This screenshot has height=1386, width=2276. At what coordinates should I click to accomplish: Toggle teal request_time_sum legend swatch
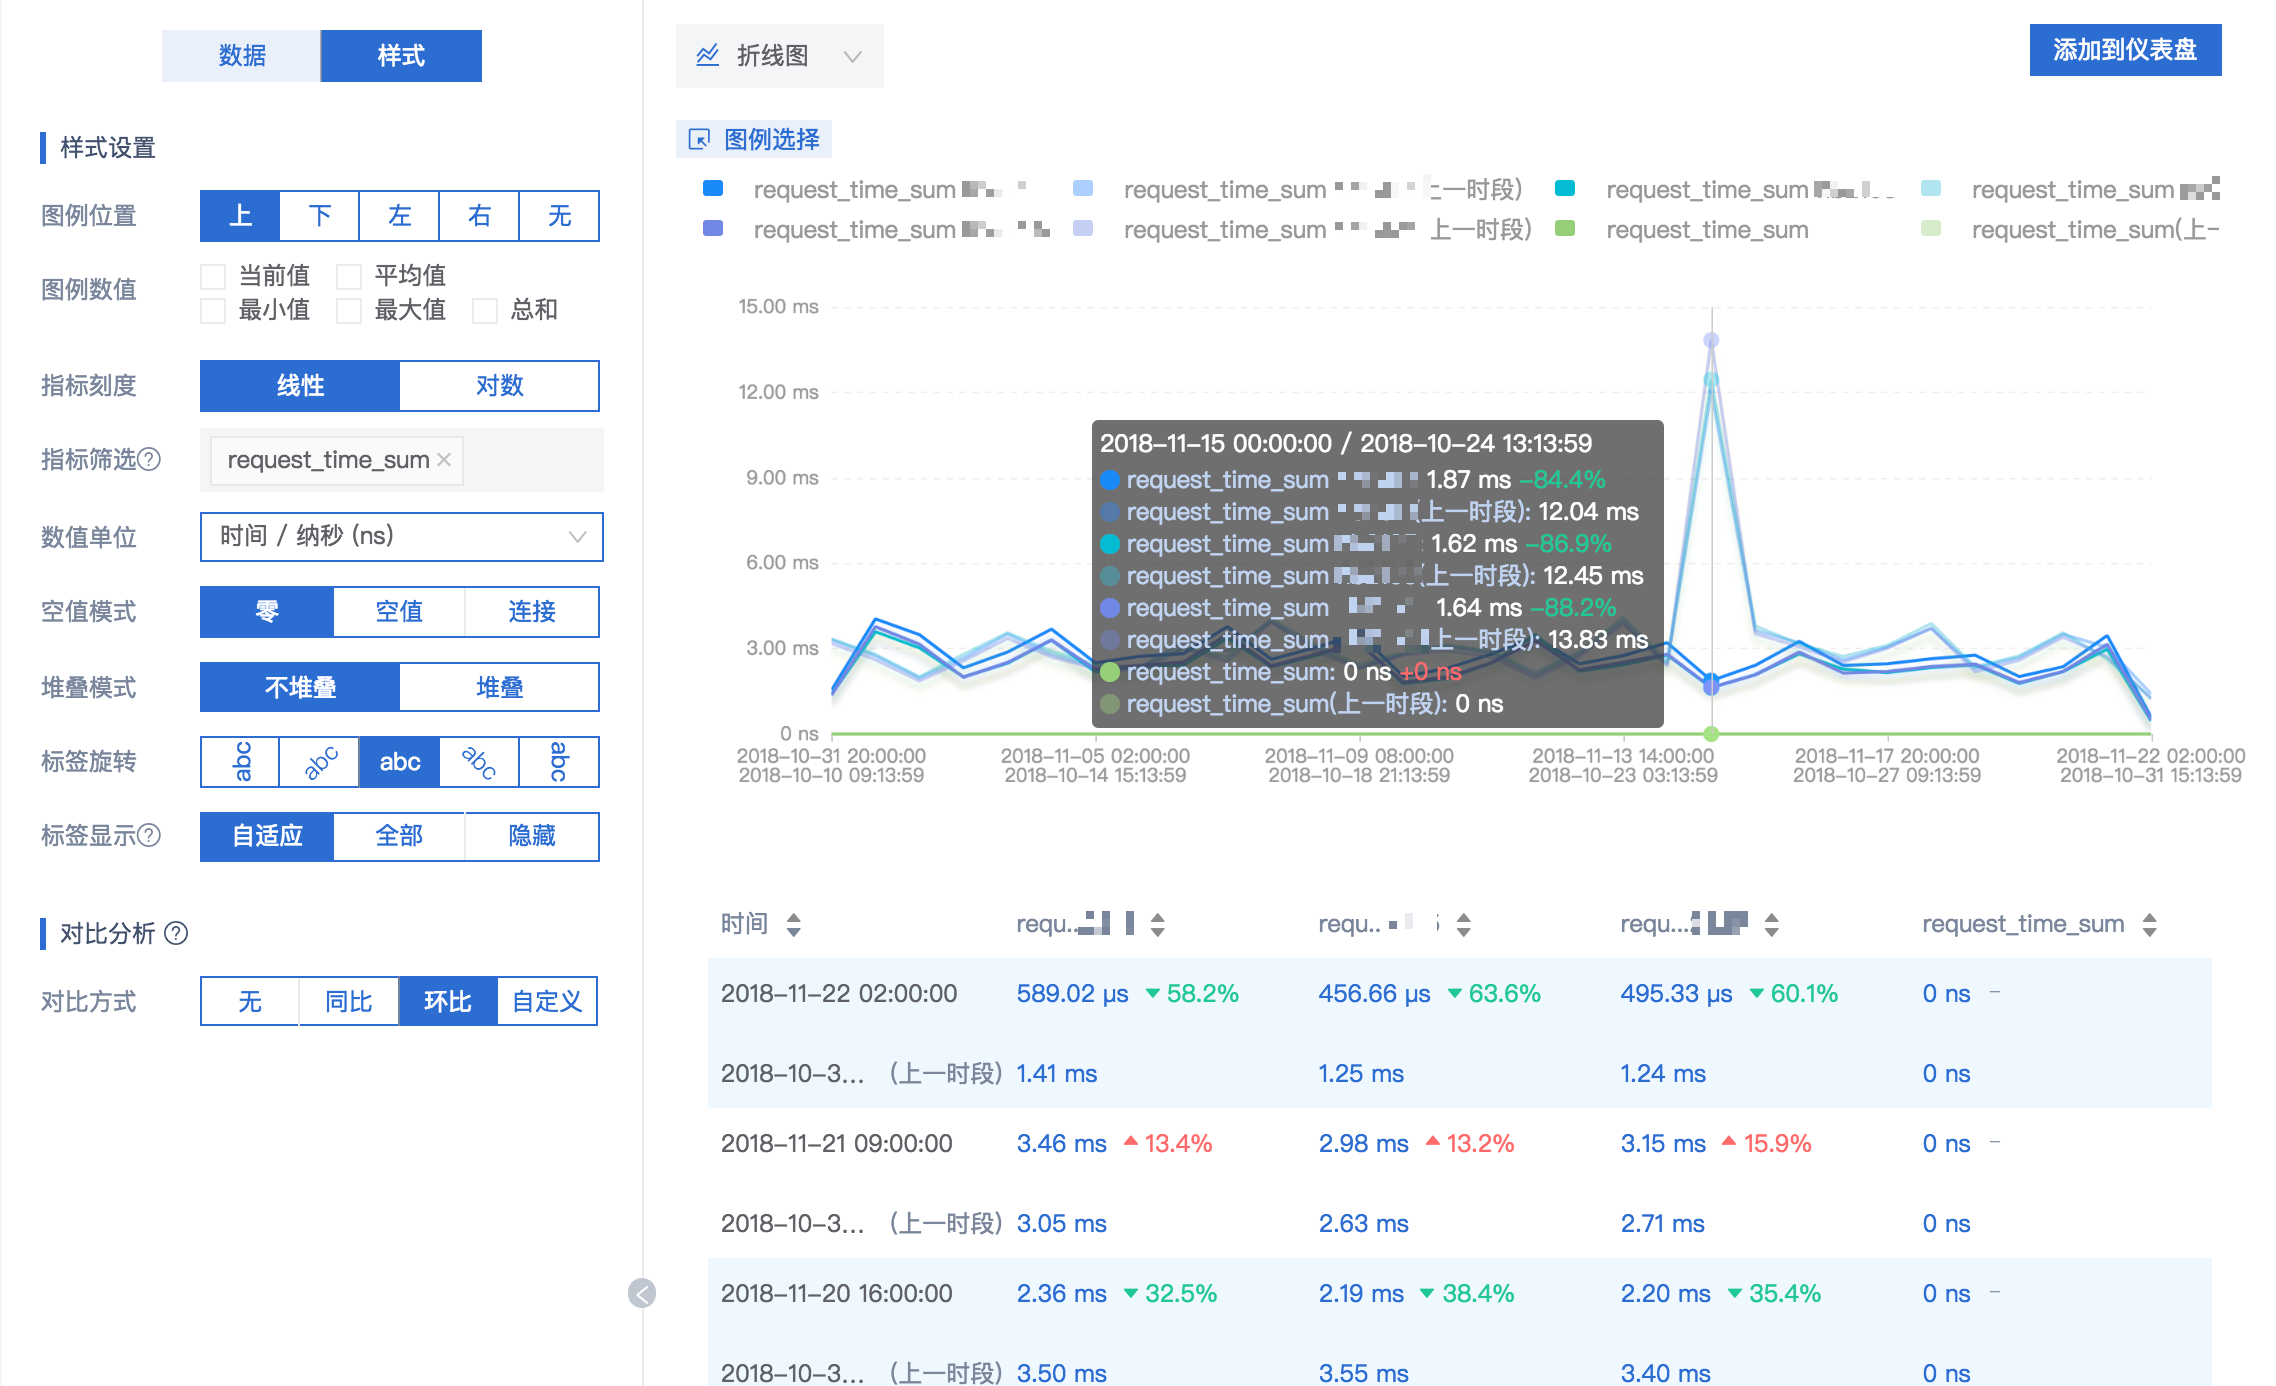pyautogui.click(x=1566, y=188)
